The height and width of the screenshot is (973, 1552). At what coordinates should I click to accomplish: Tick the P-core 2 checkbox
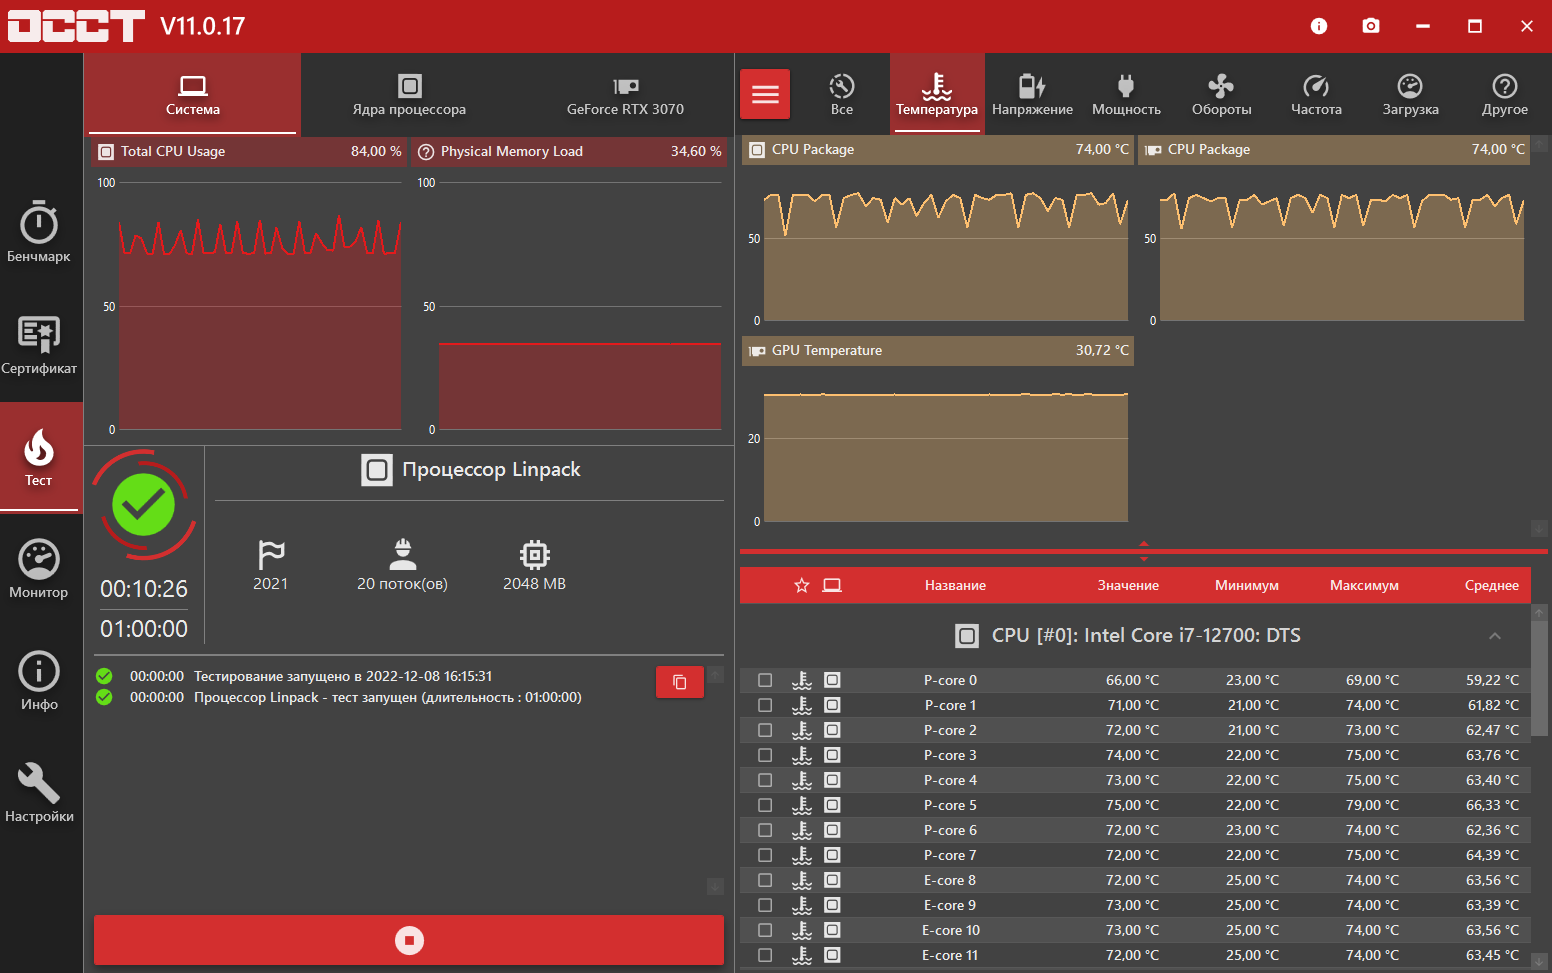[765, 730]
